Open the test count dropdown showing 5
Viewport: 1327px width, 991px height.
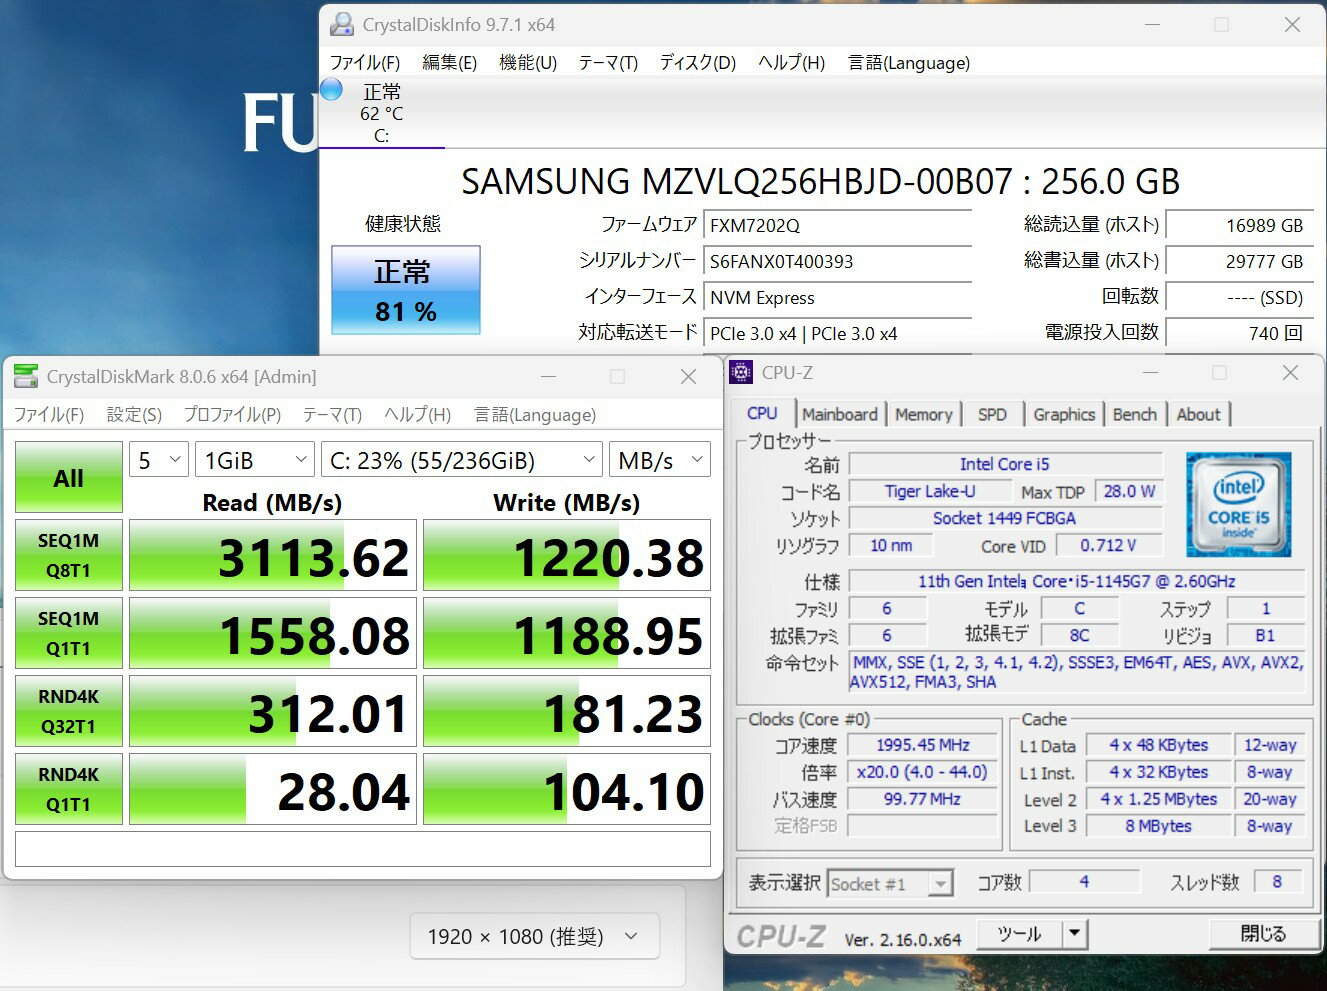click(x=158, y=460)
